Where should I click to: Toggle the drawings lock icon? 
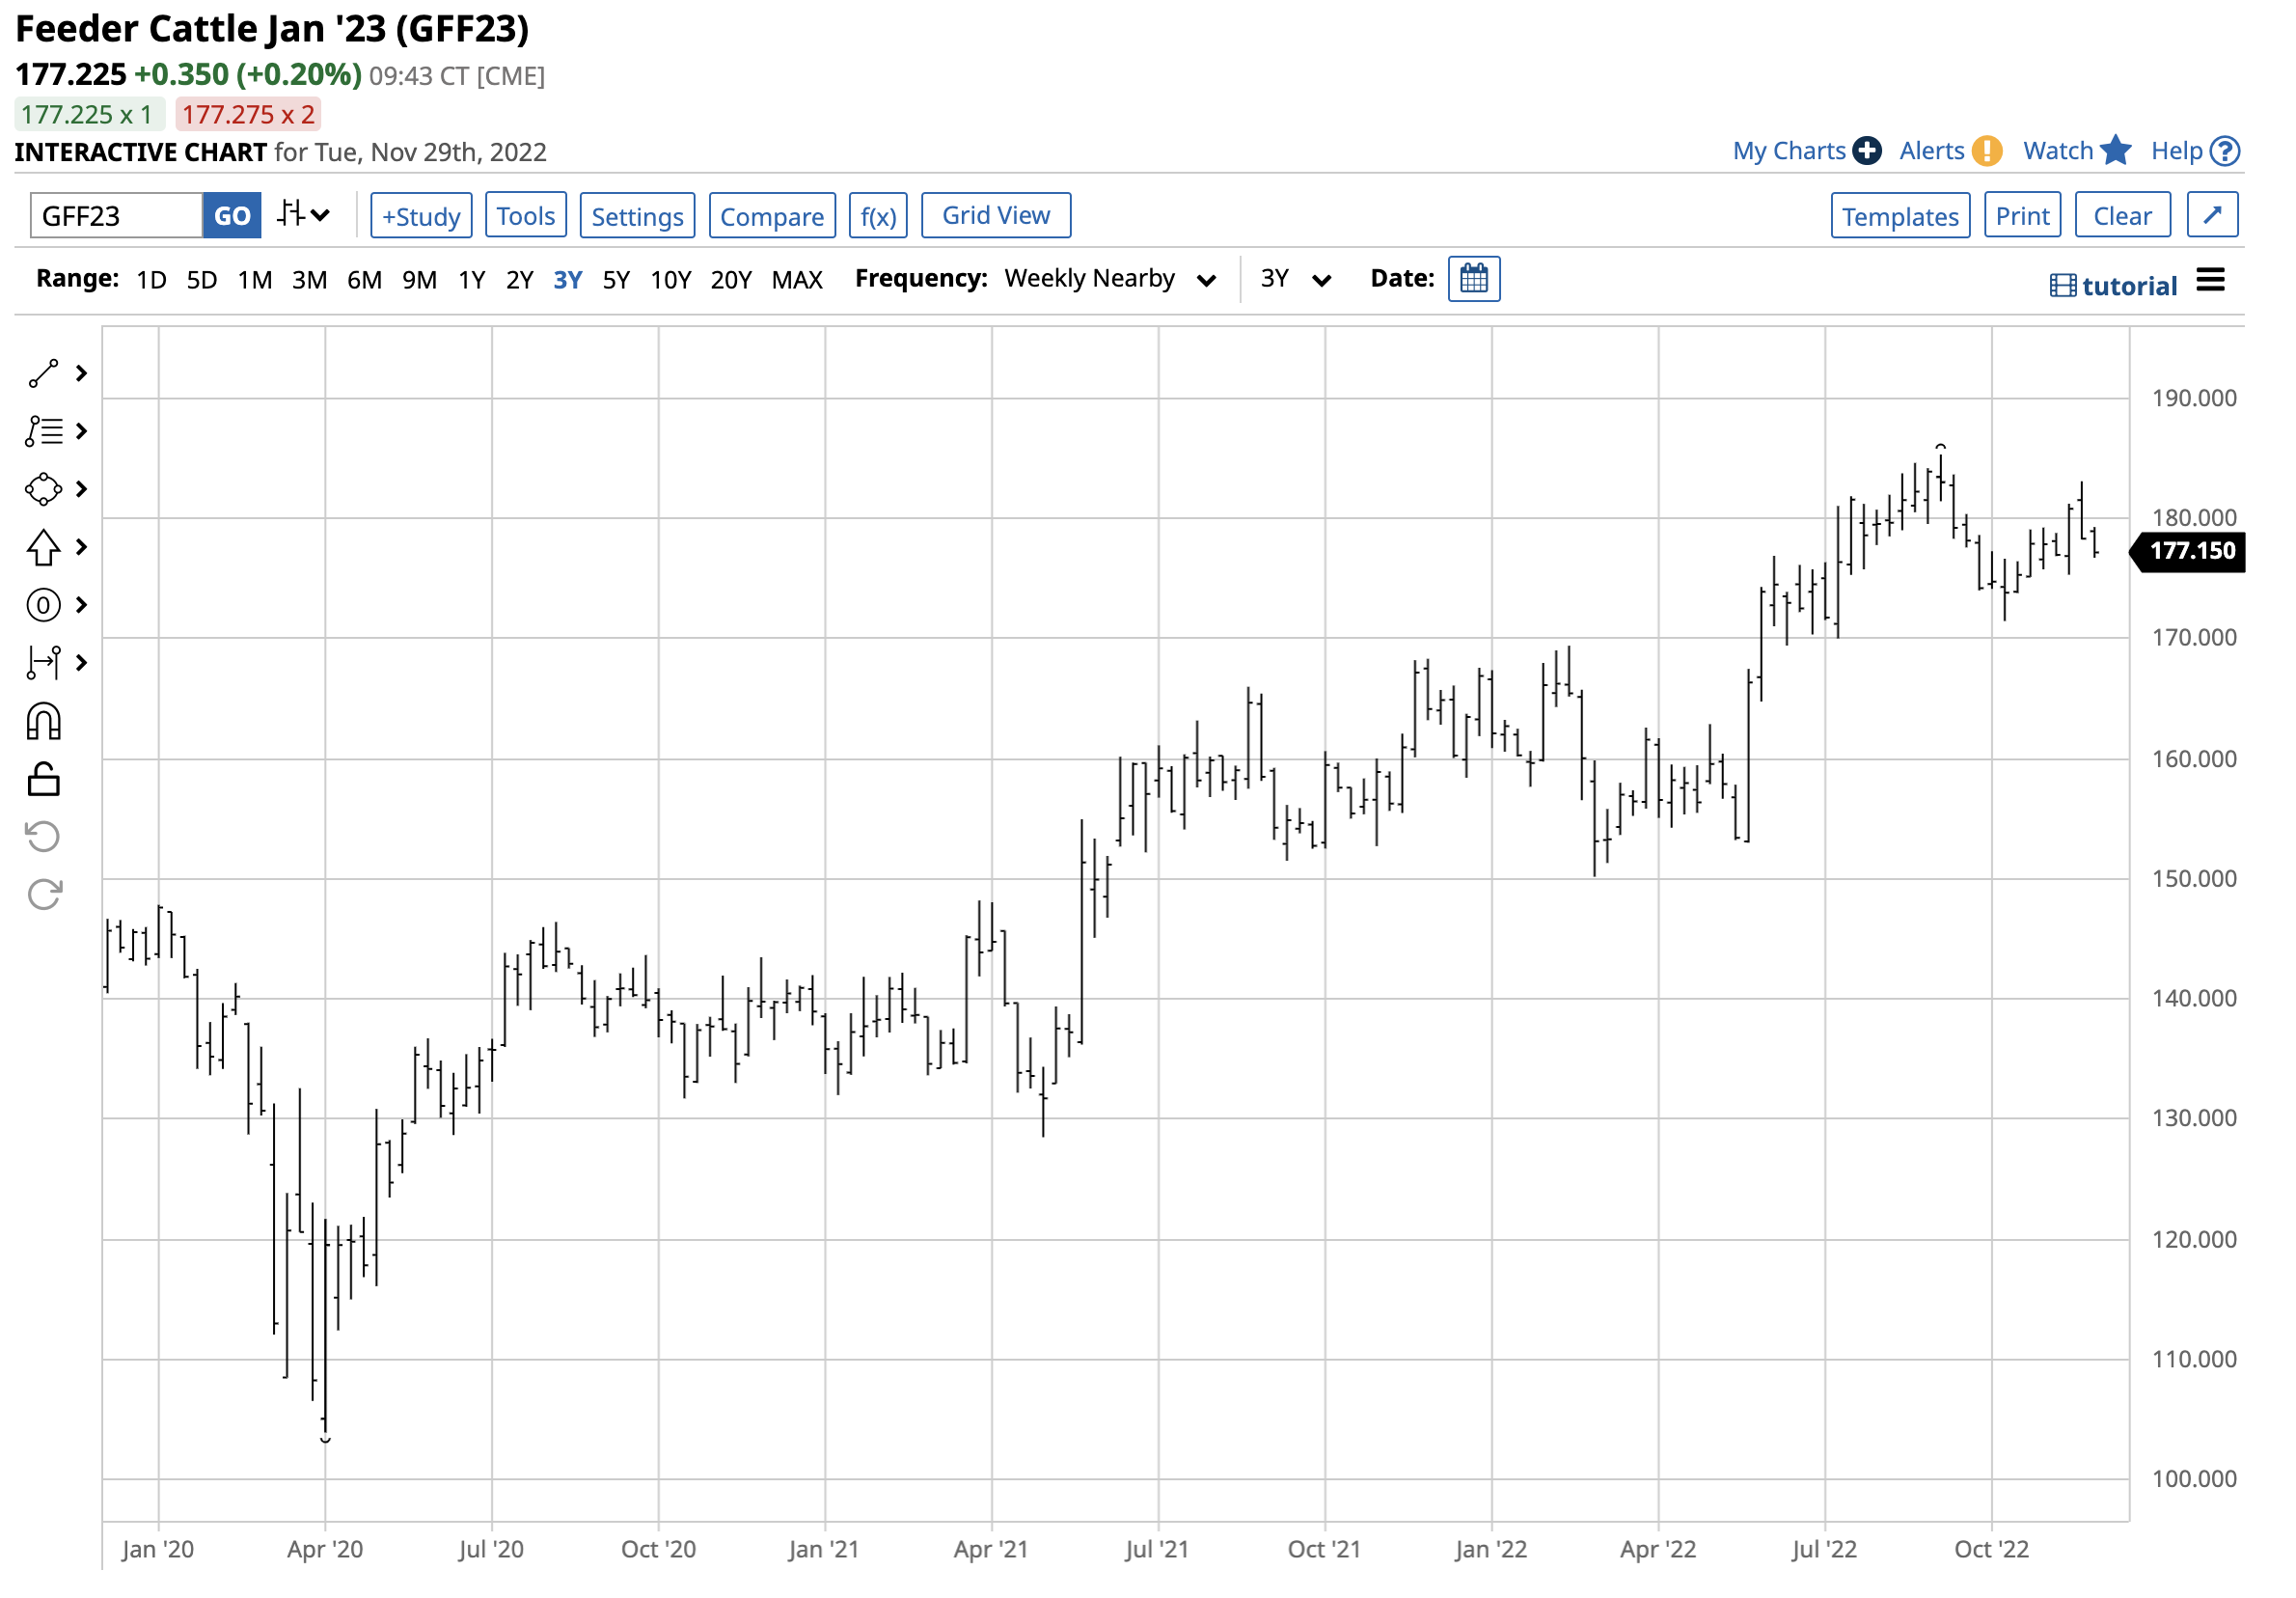tap(43, 779)
